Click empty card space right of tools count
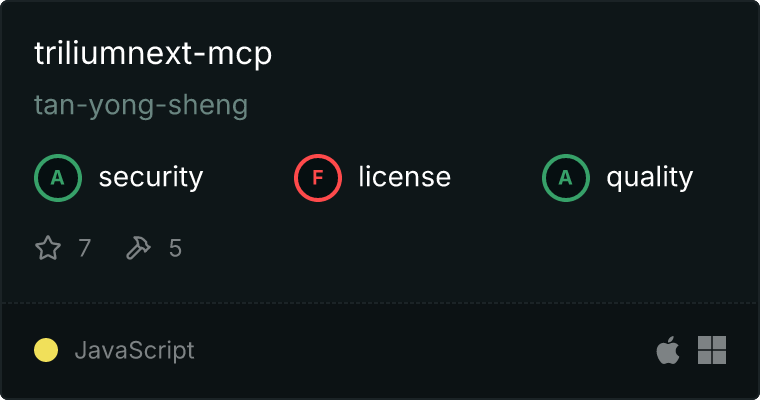 point(436,248)
